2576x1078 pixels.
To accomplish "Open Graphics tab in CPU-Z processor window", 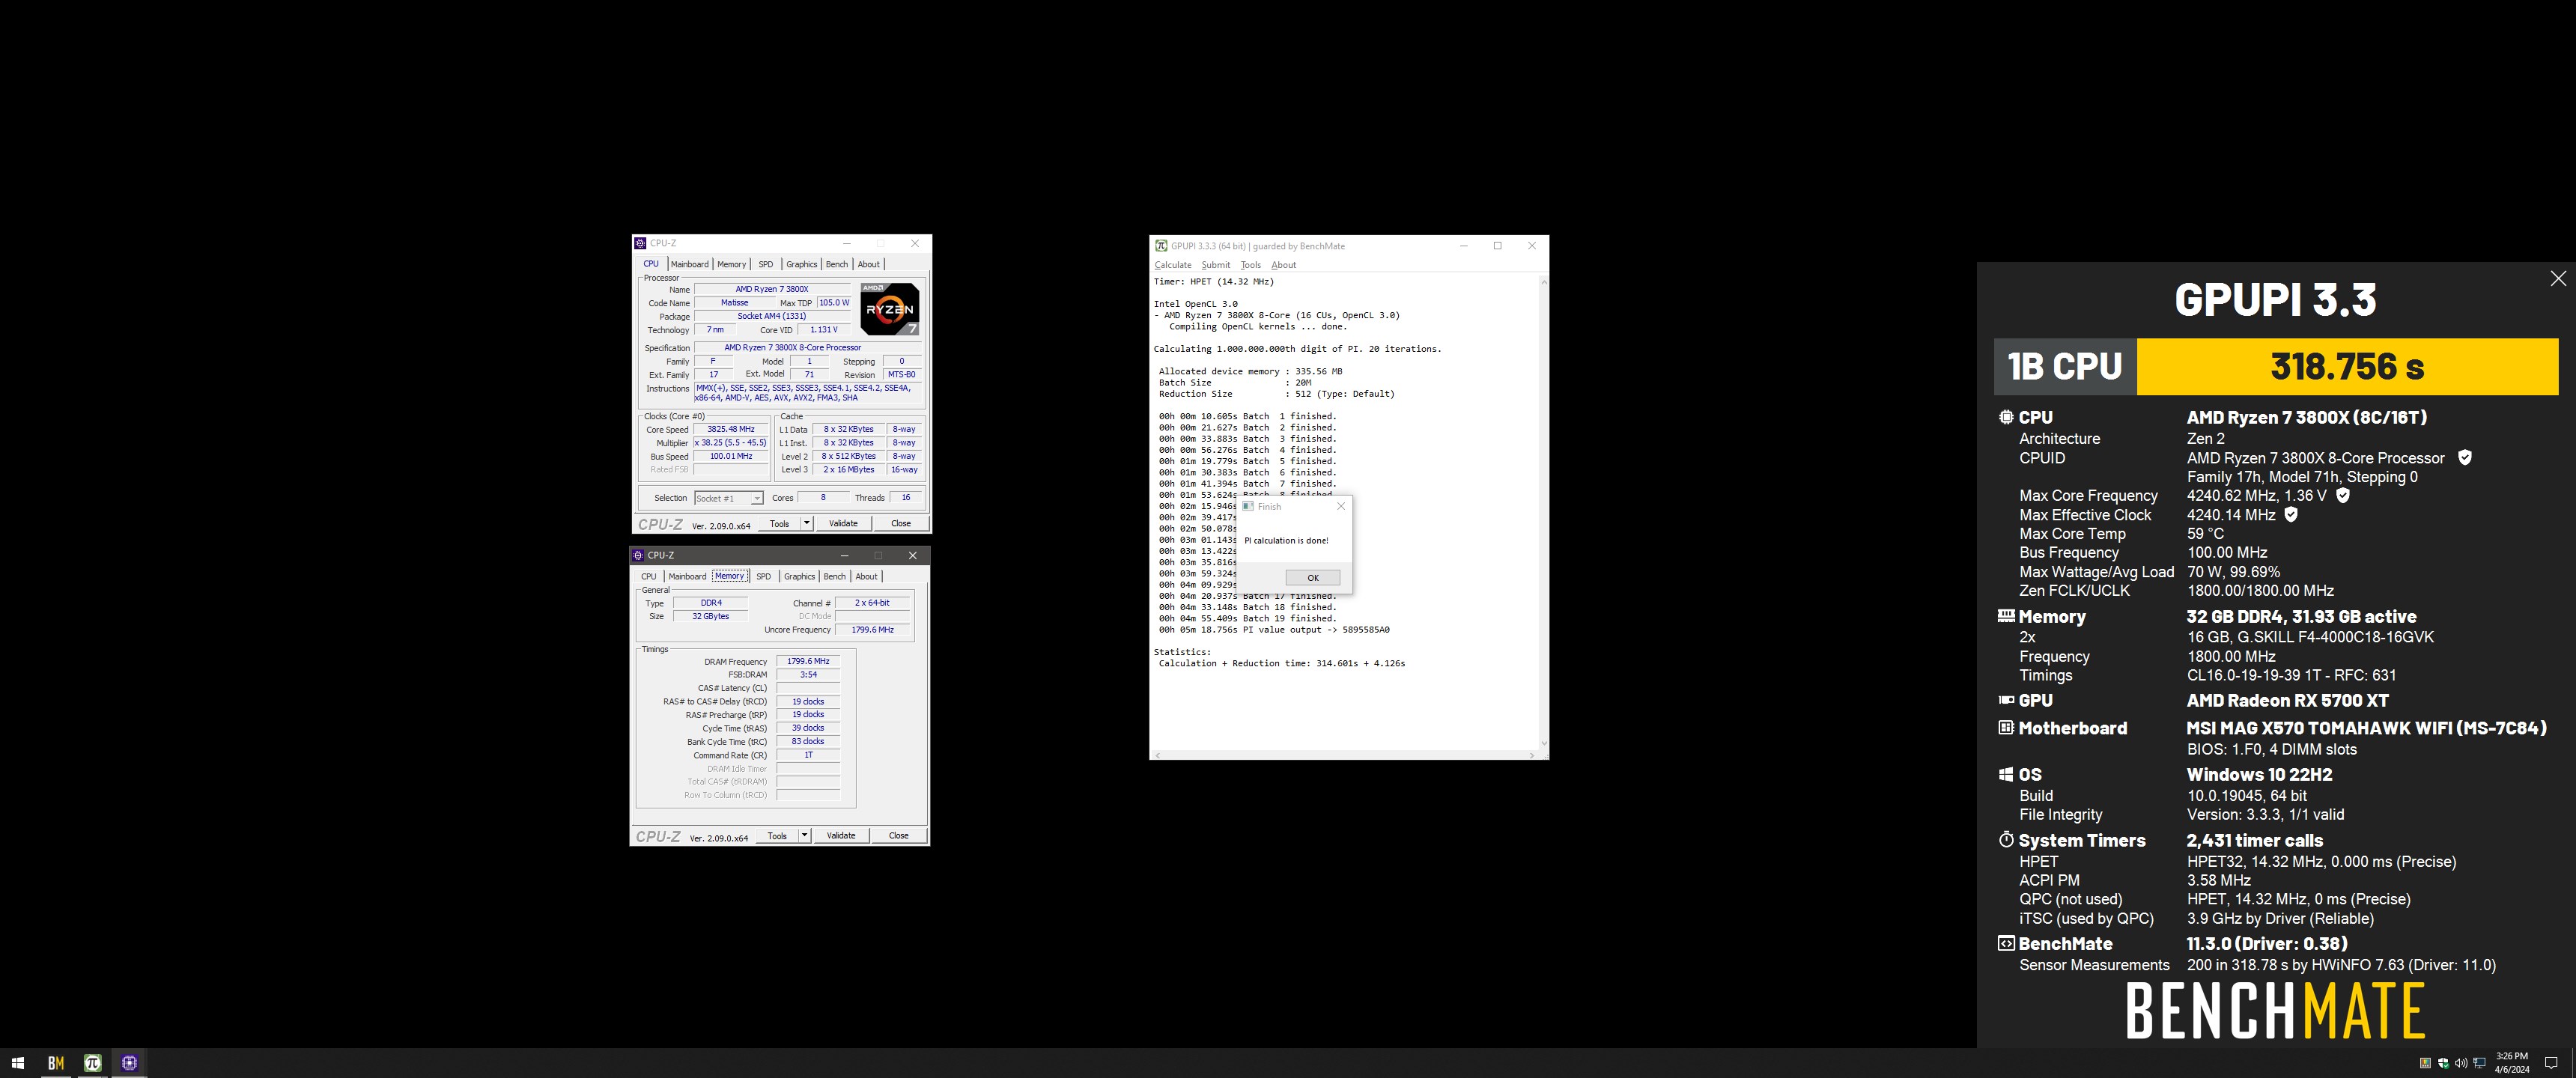I will coord(801,264).
